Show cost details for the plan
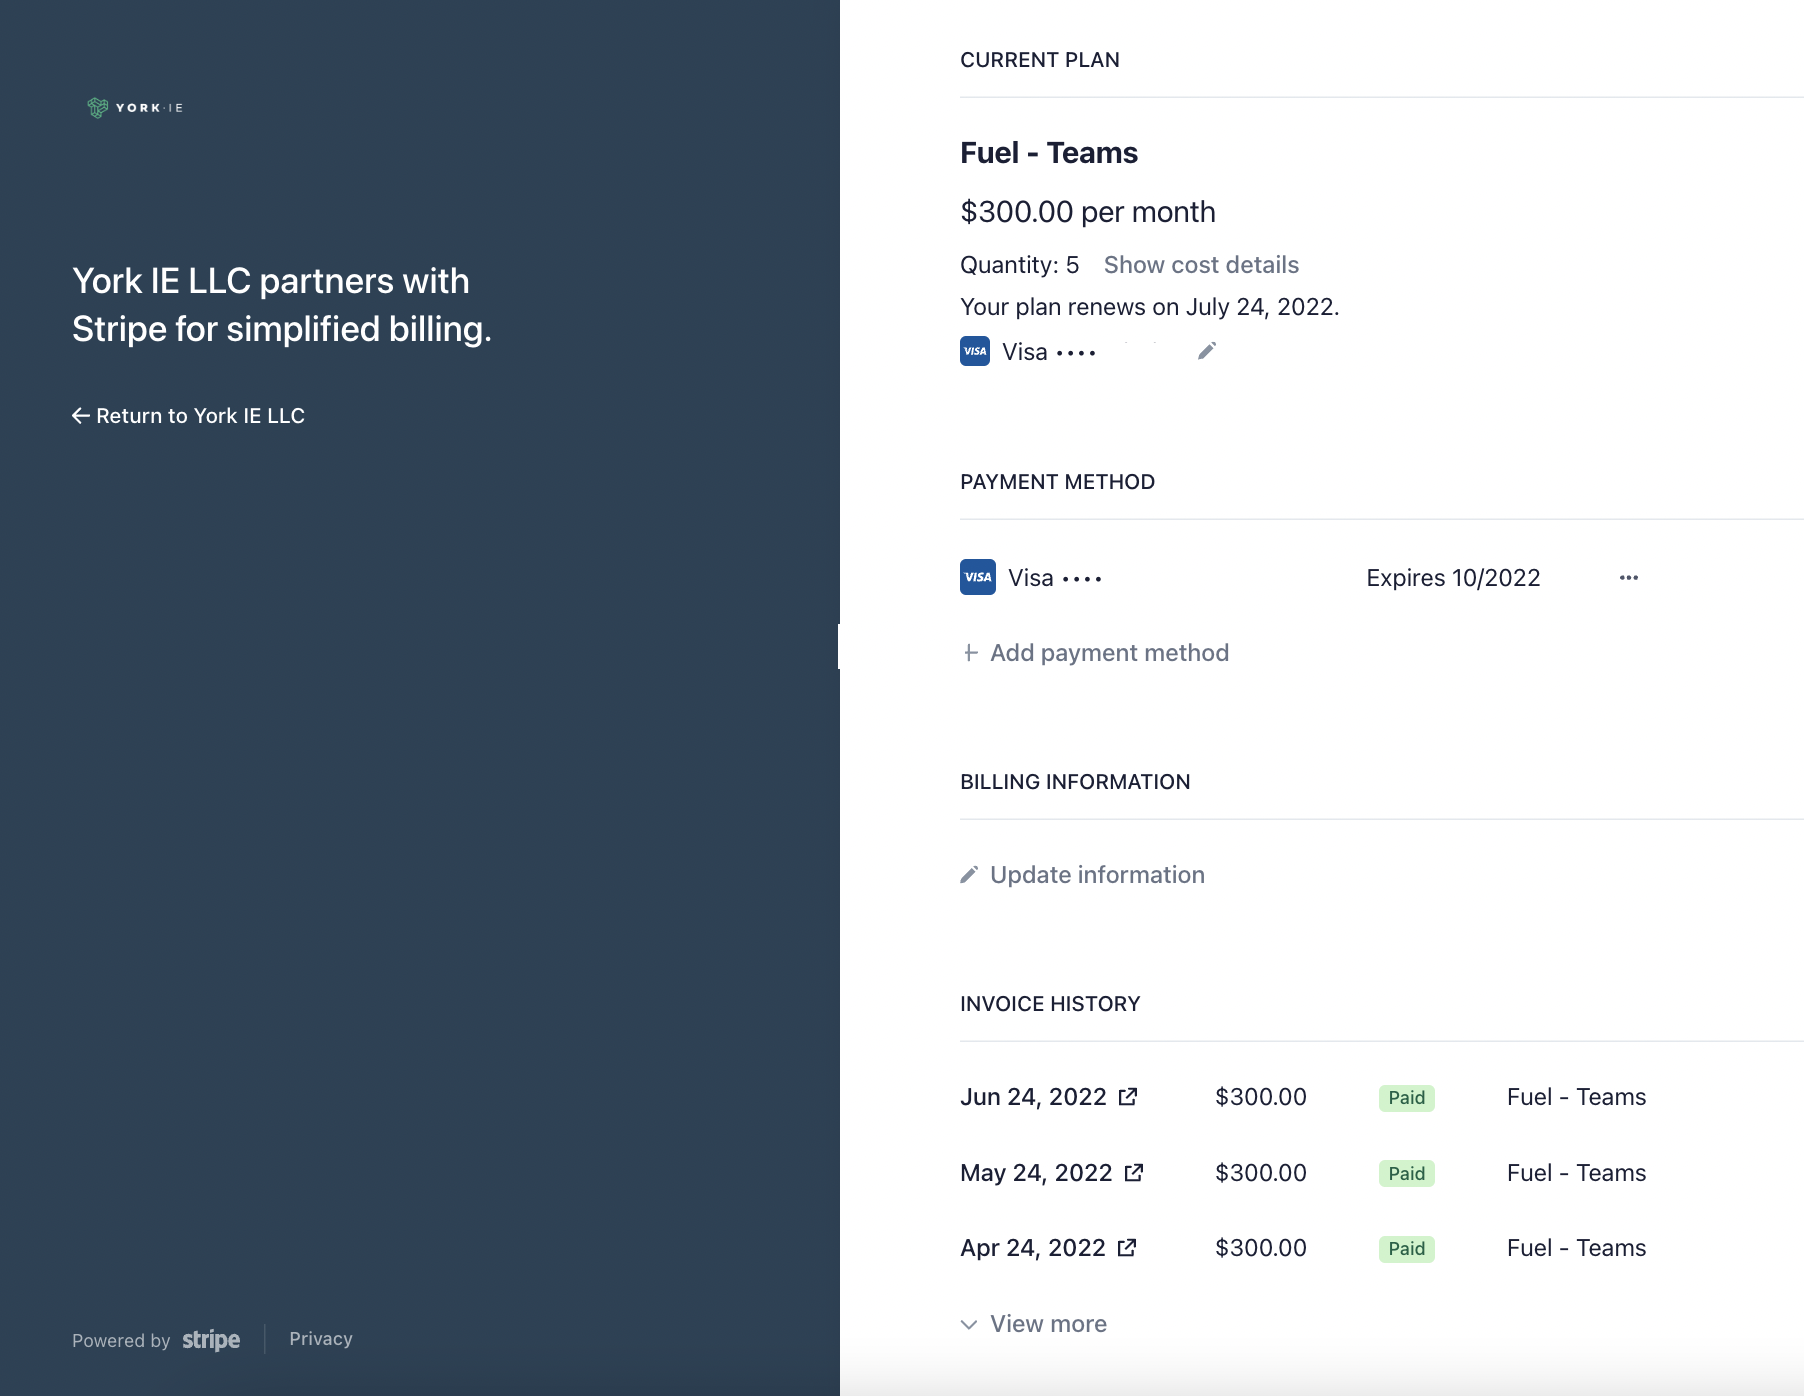1804x1396 pixels. tap(1201, 265)
